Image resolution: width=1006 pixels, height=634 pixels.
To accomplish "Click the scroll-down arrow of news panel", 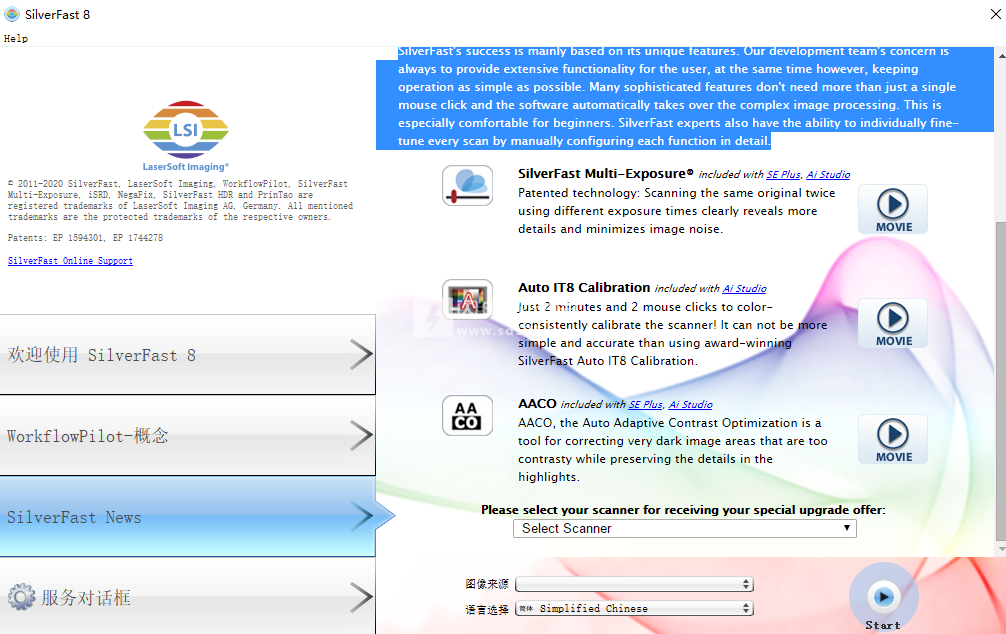I will (1001, 549).
